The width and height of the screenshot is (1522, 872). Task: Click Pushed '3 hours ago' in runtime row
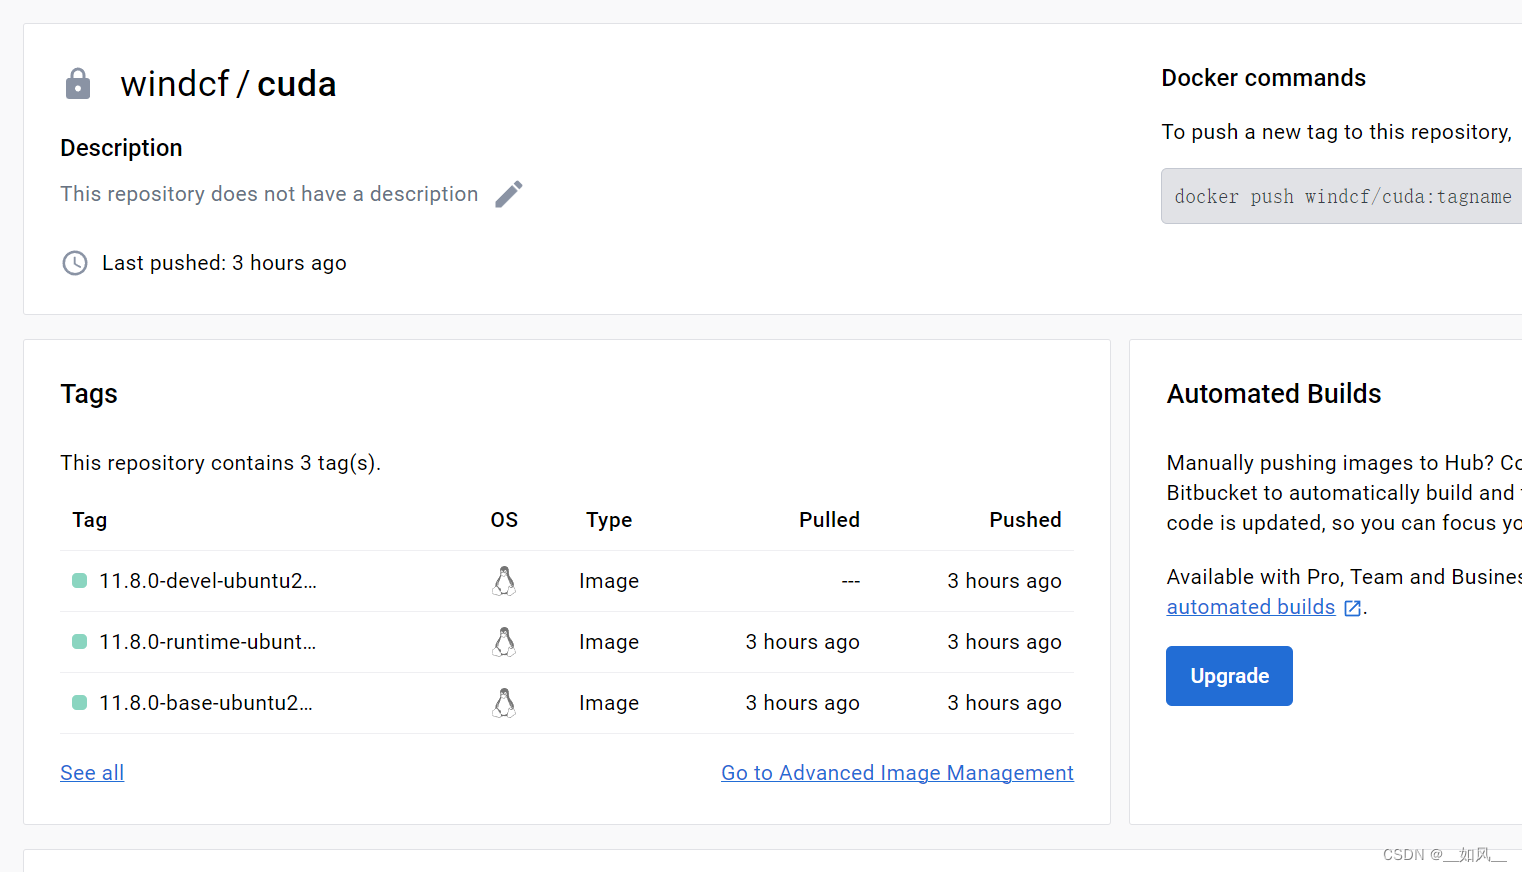(1004, 642)
